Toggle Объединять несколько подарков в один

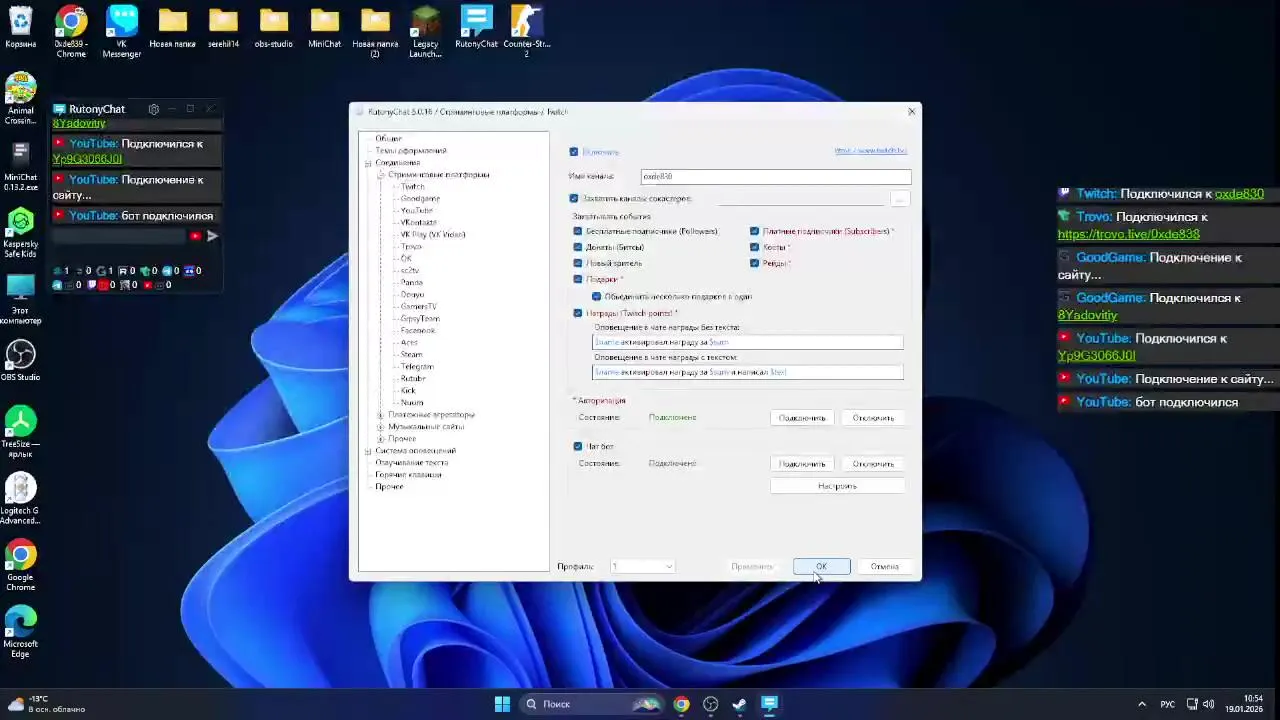pyautogui.click(x=596, y=297)
